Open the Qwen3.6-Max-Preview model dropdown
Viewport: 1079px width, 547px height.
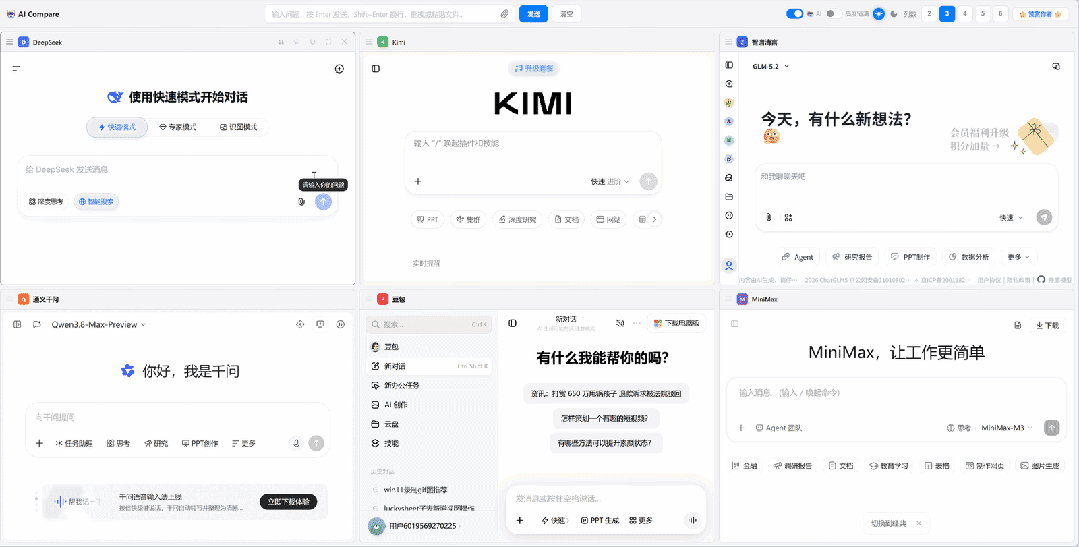pos(98,324)
